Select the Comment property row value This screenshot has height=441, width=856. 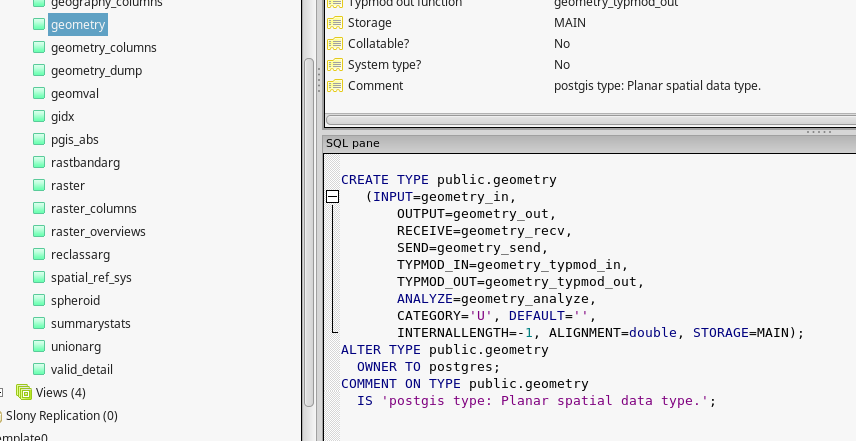click(x=657, y=86)
